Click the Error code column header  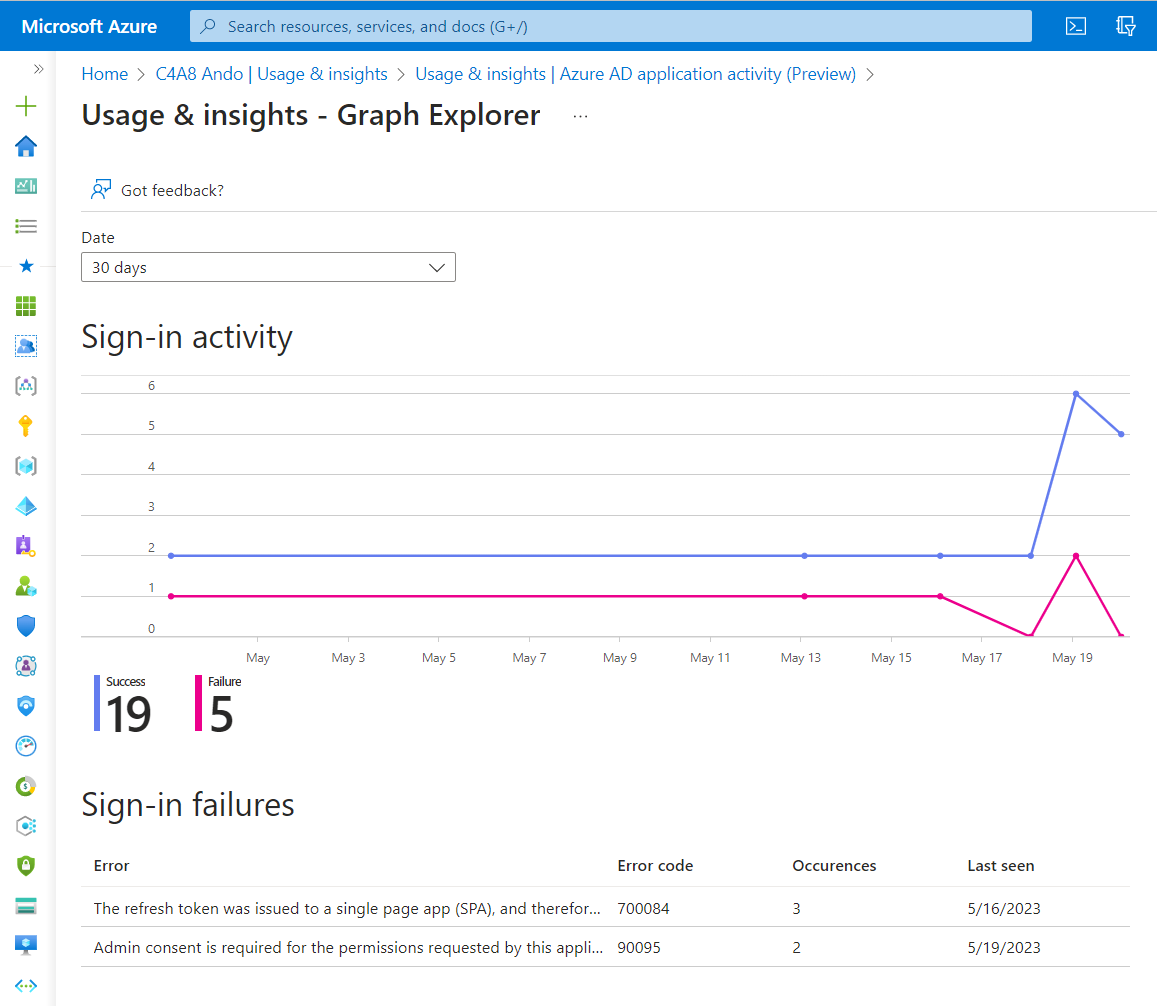point(655,866)
